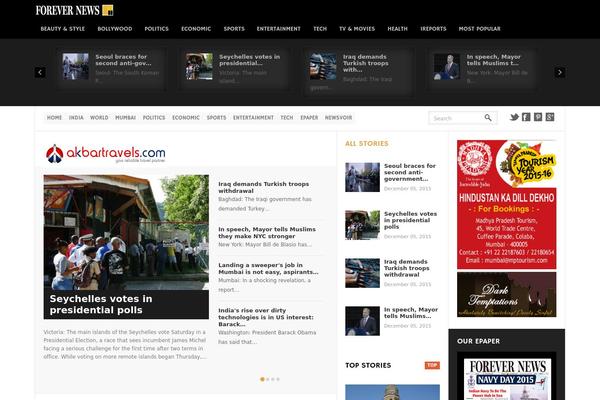Open All Stories link In speech, Mayor tells Muslims

[411, 313]
